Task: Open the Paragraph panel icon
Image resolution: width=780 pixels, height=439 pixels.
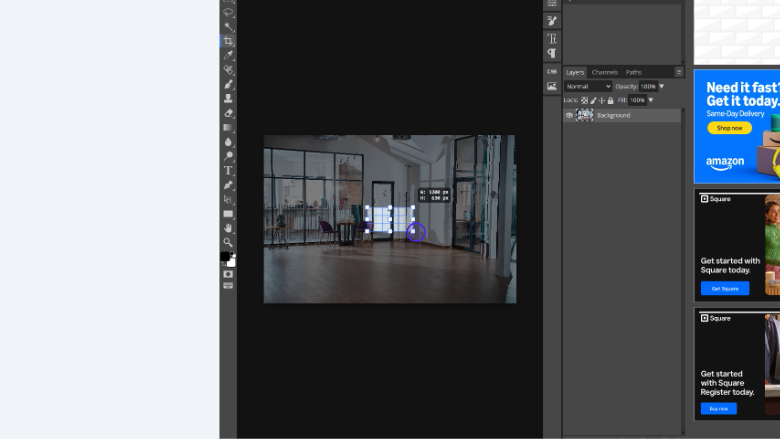Action: coord(552,53)
